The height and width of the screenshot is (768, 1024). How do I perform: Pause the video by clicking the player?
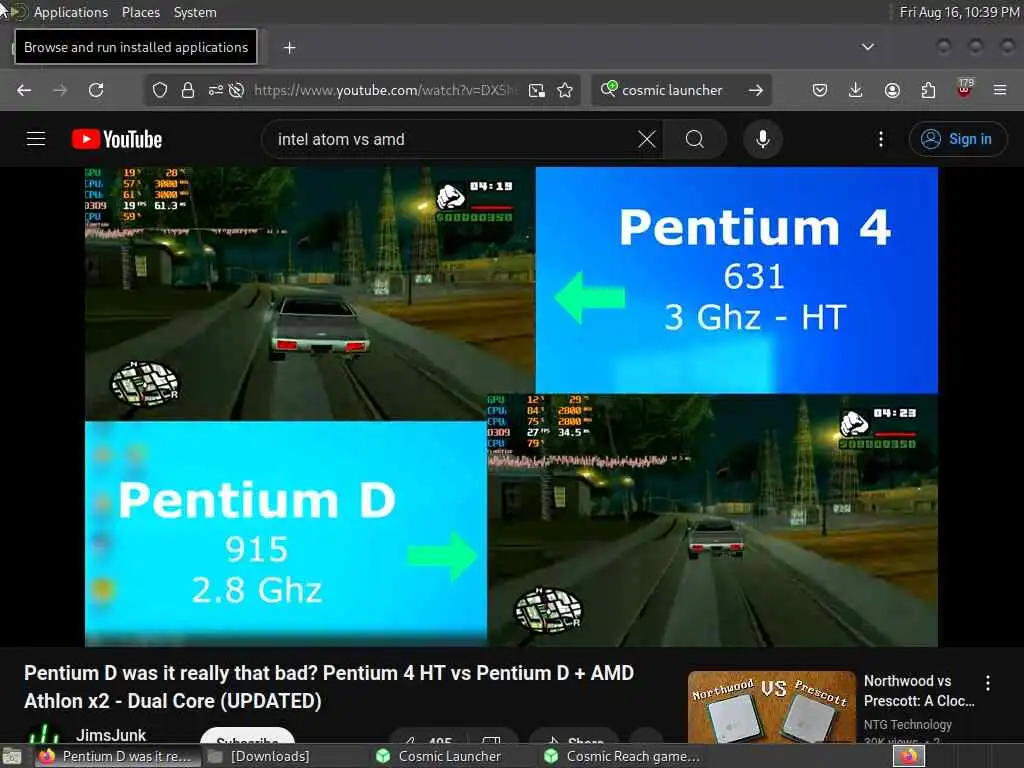coord(511,406)
